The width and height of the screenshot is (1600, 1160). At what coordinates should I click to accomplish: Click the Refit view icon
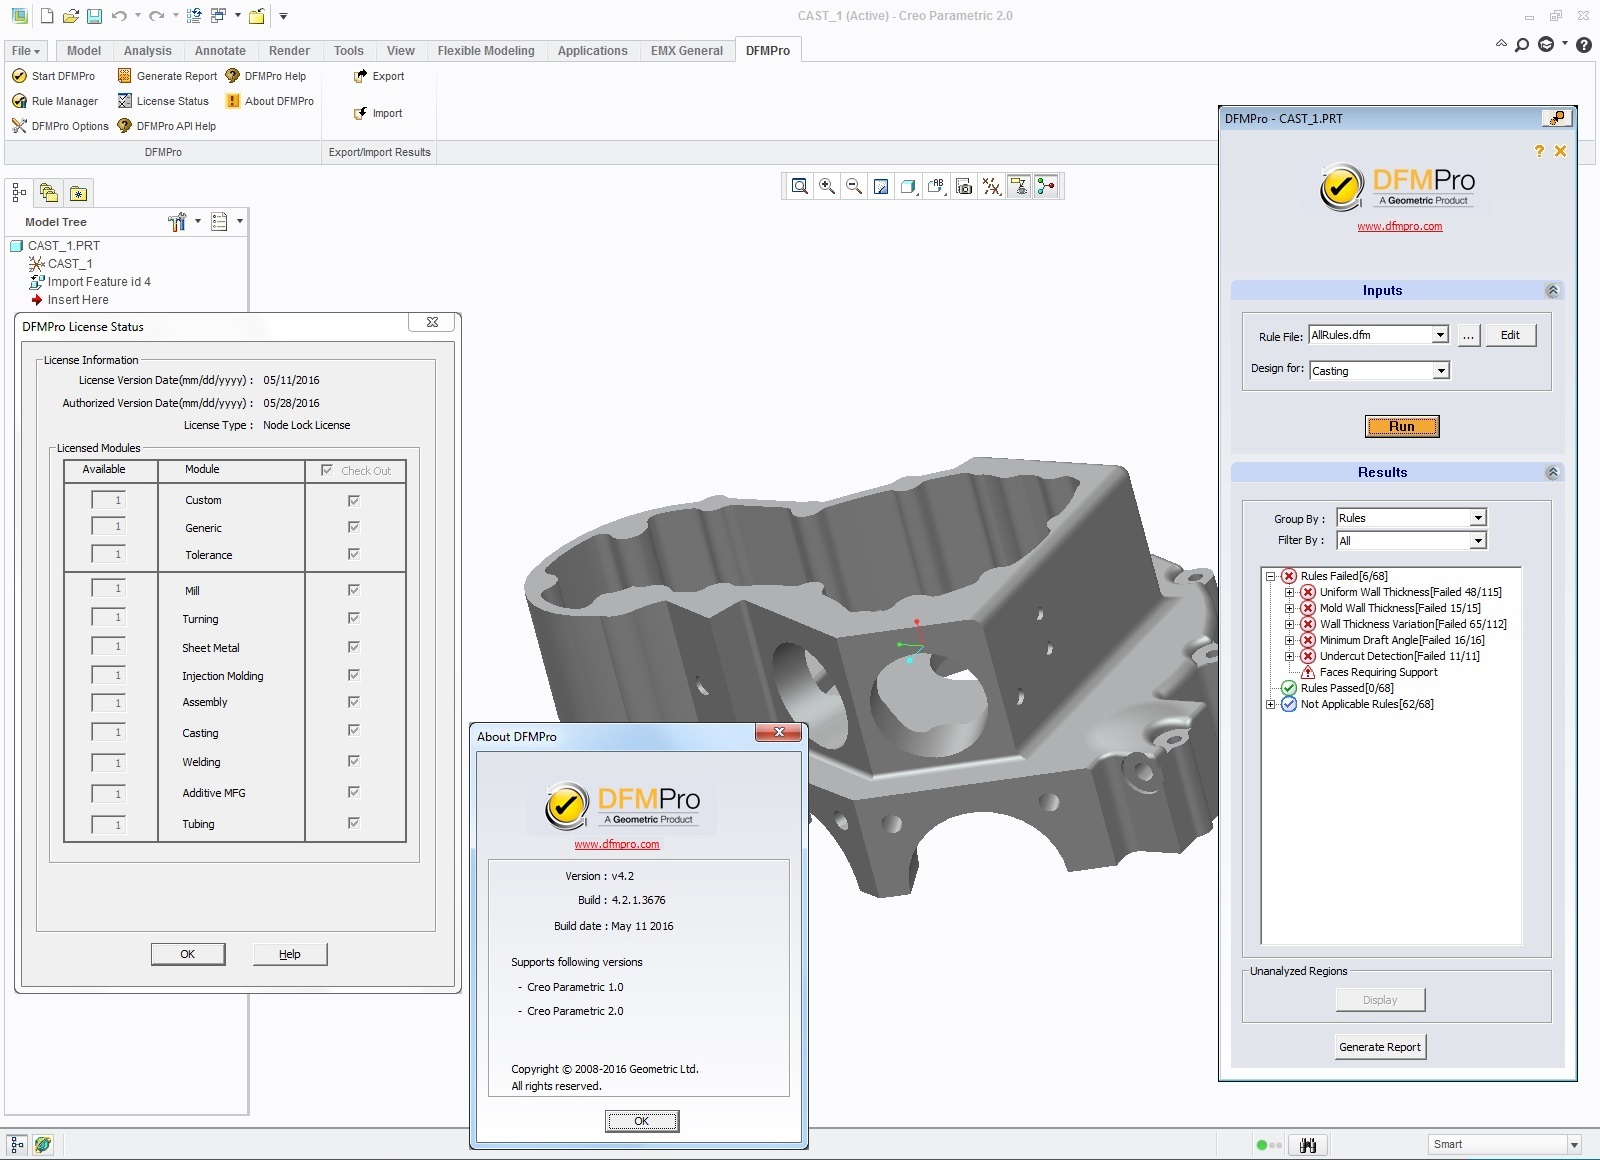[800, 186]
